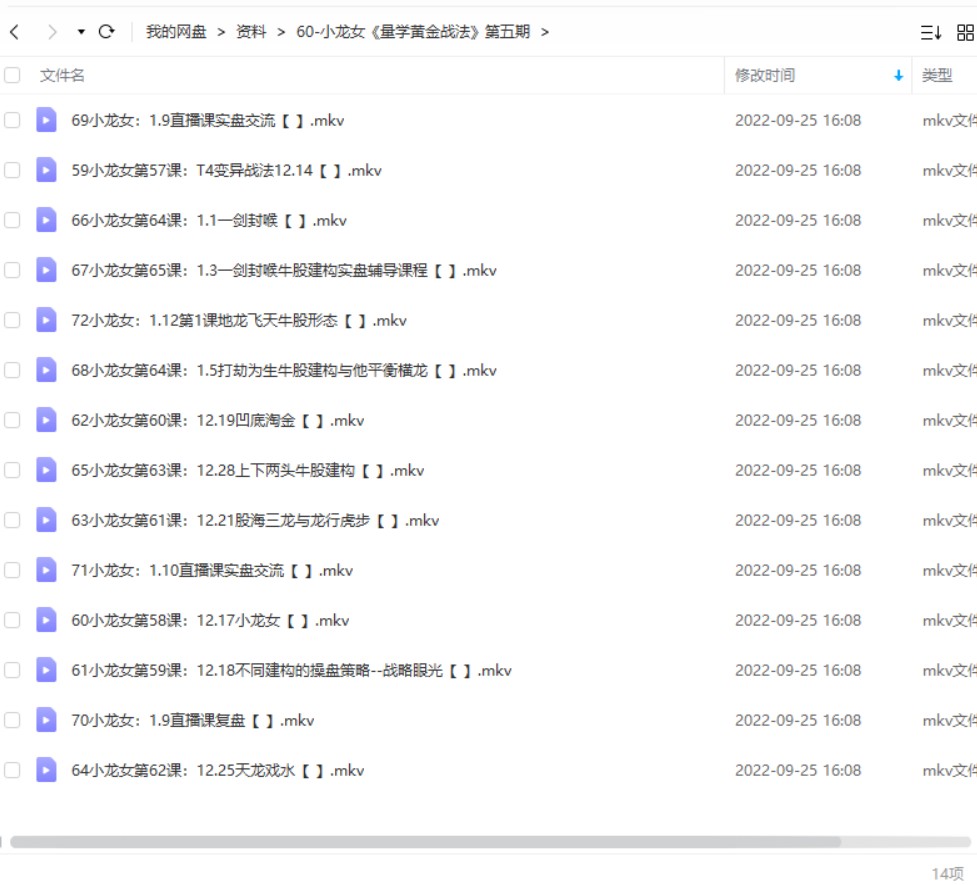Click the 资料 breadcrumb
Image resolution: width=977 pixels, height=885 pixels.
(251, 31)
